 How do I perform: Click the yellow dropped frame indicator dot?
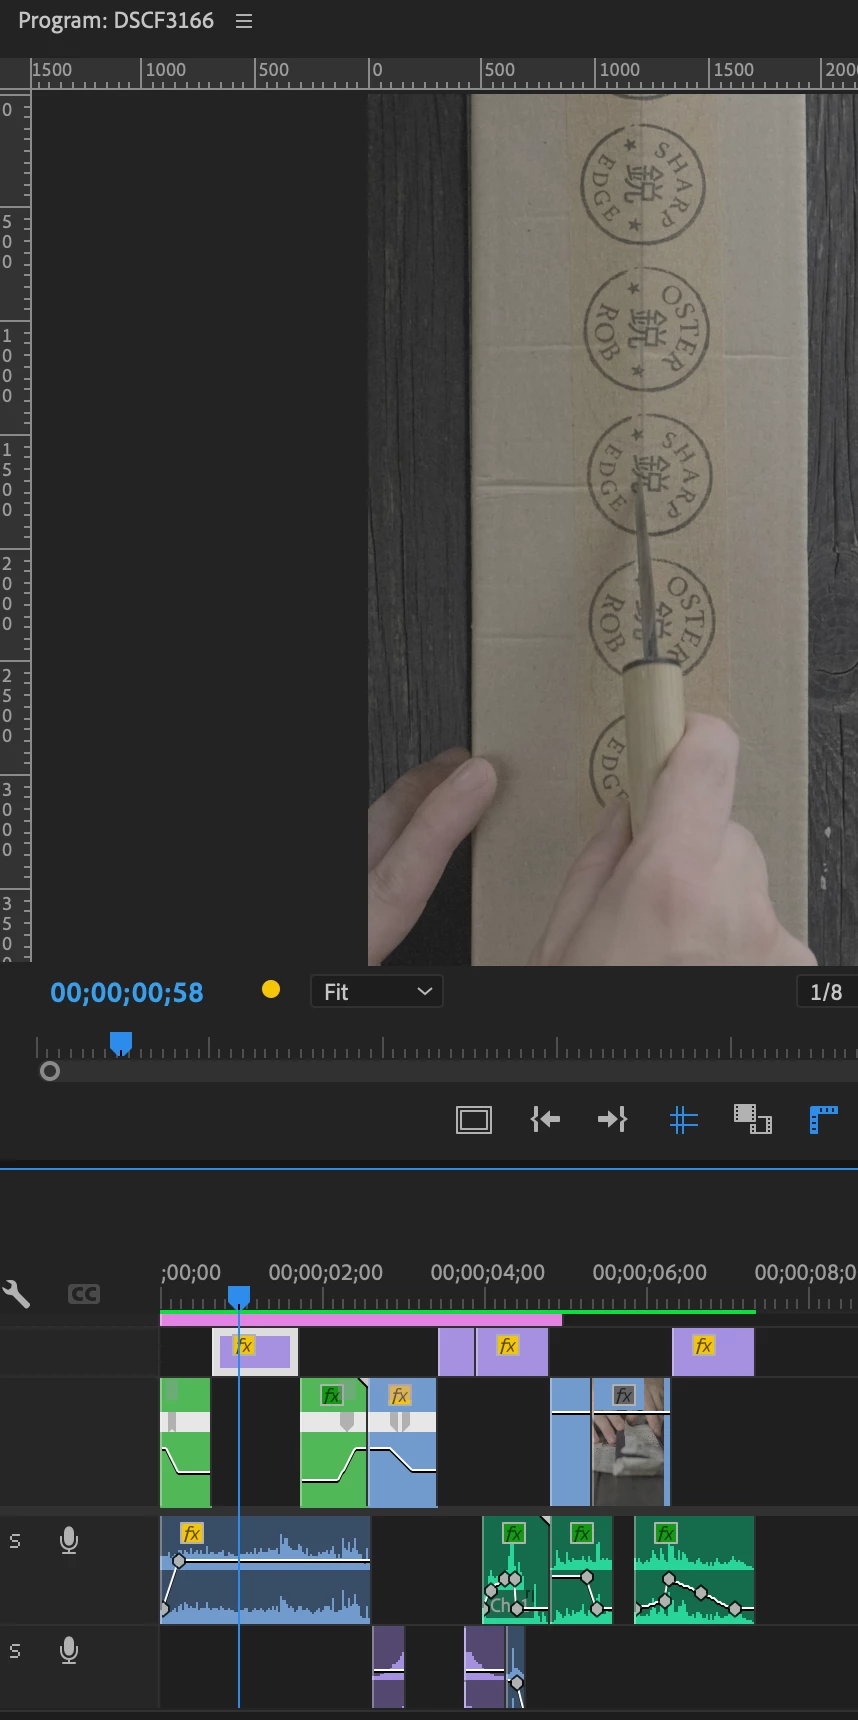point(271,990)
